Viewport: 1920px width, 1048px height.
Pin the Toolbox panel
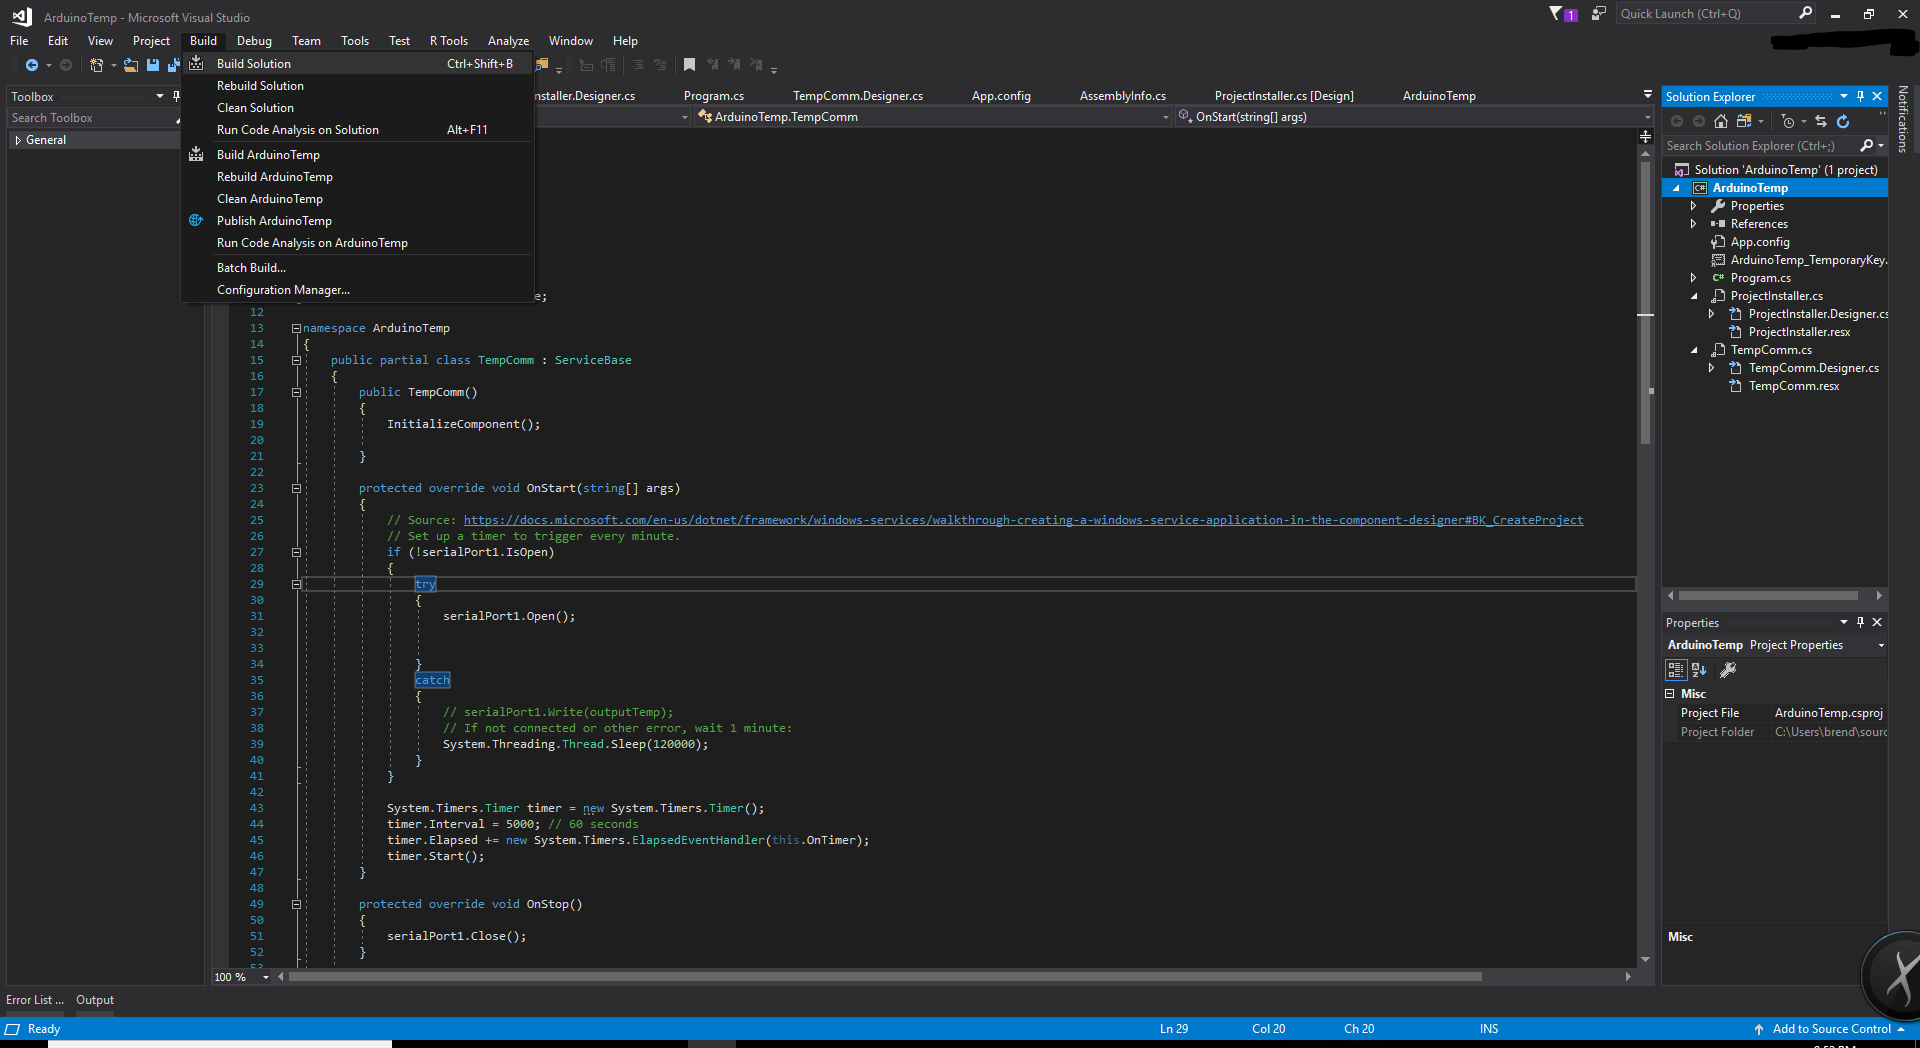[x=176, y=96]
